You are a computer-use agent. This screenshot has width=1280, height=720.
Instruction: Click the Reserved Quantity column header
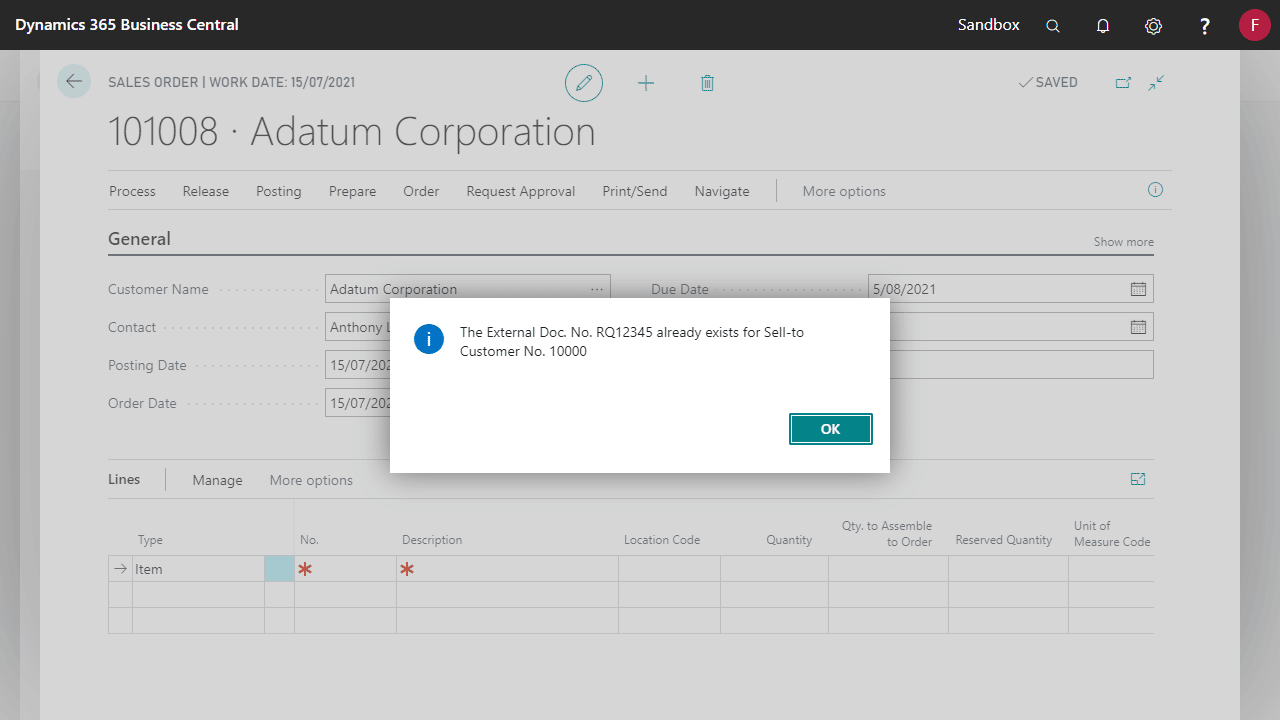[x=1004, y=540]
